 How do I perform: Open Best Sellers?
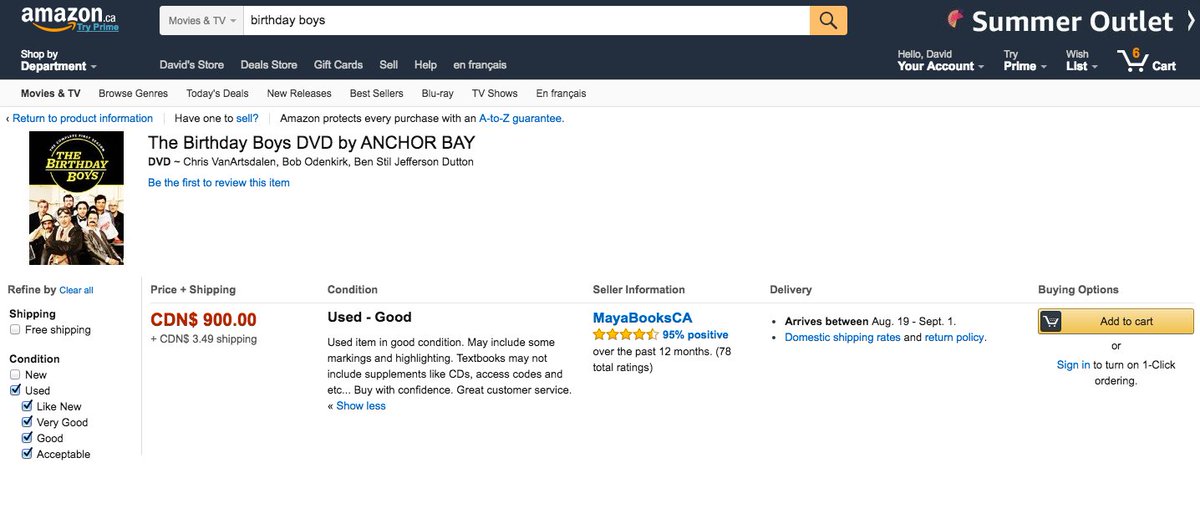376,93
